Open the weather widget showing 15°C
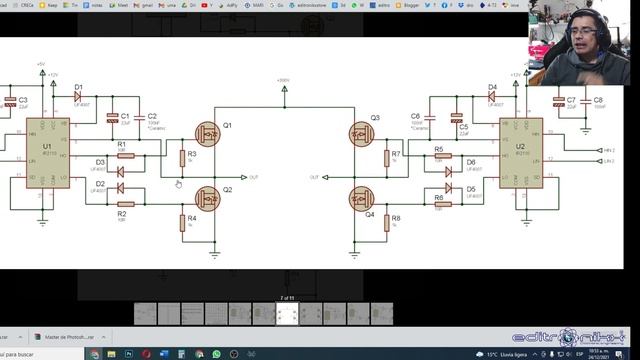Viewport: 640px width, 360px height. tap(501, 354)
